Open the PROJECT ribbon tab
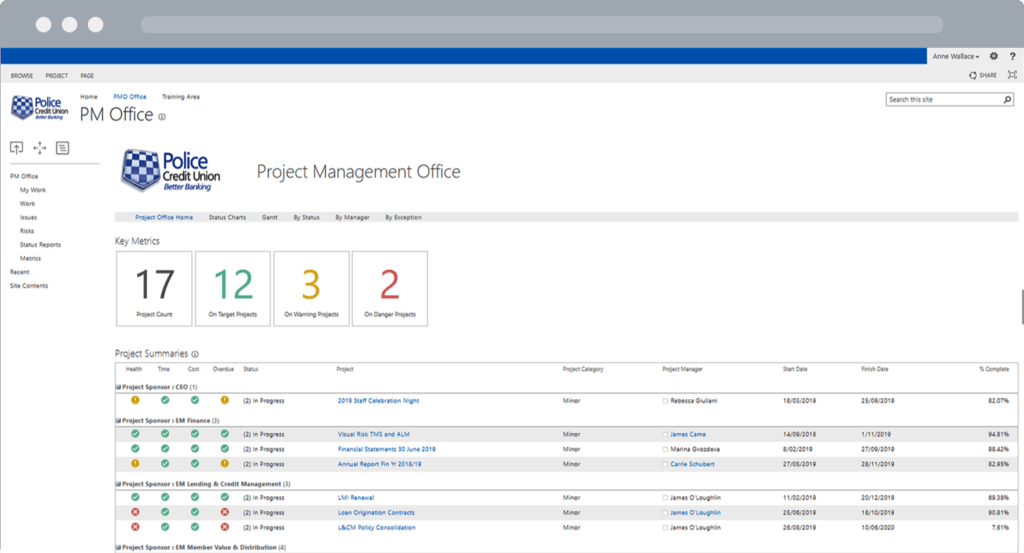The width and height of the screenshot is (1024, 553). coord(56,75)
